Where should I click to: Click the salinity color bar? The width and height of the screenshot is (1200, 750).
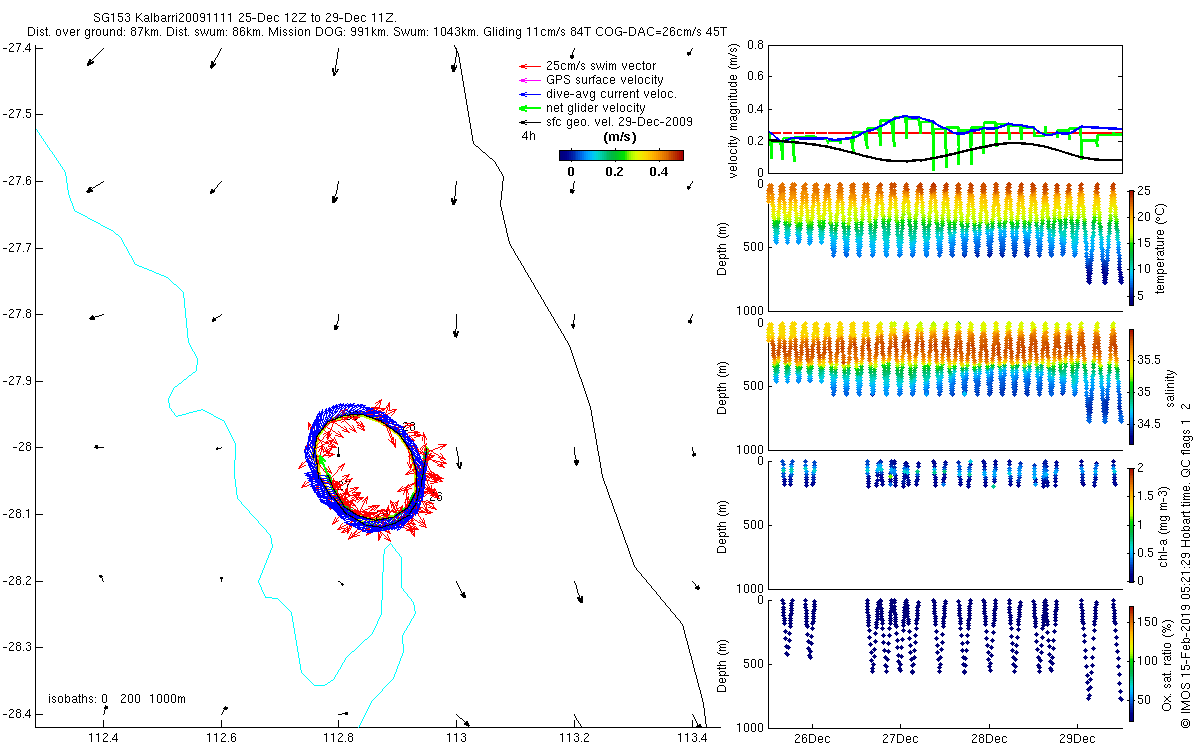[x=1130, y=386]
